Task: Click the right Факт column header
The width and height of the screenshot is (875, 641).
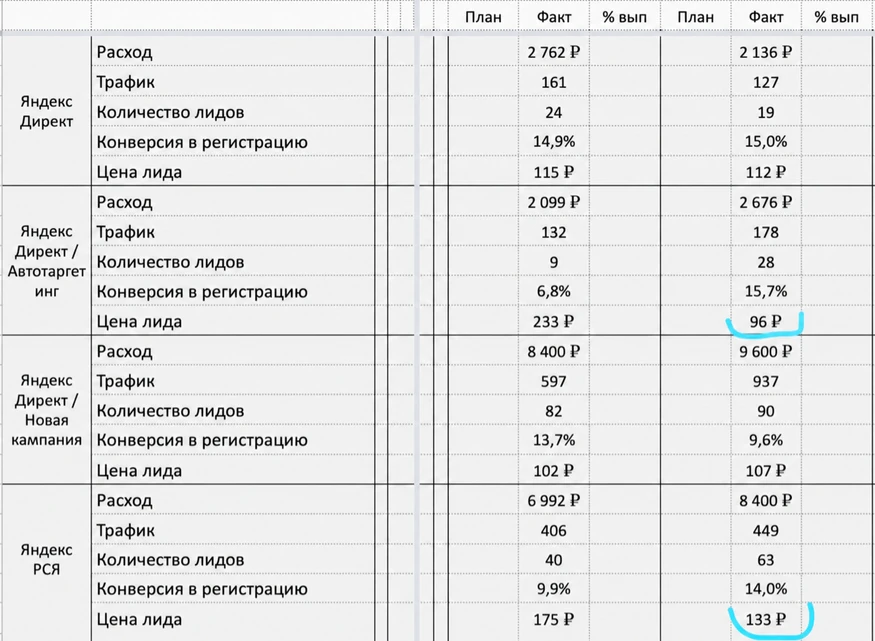Action: pyautogui.click(x=766, y=17)
